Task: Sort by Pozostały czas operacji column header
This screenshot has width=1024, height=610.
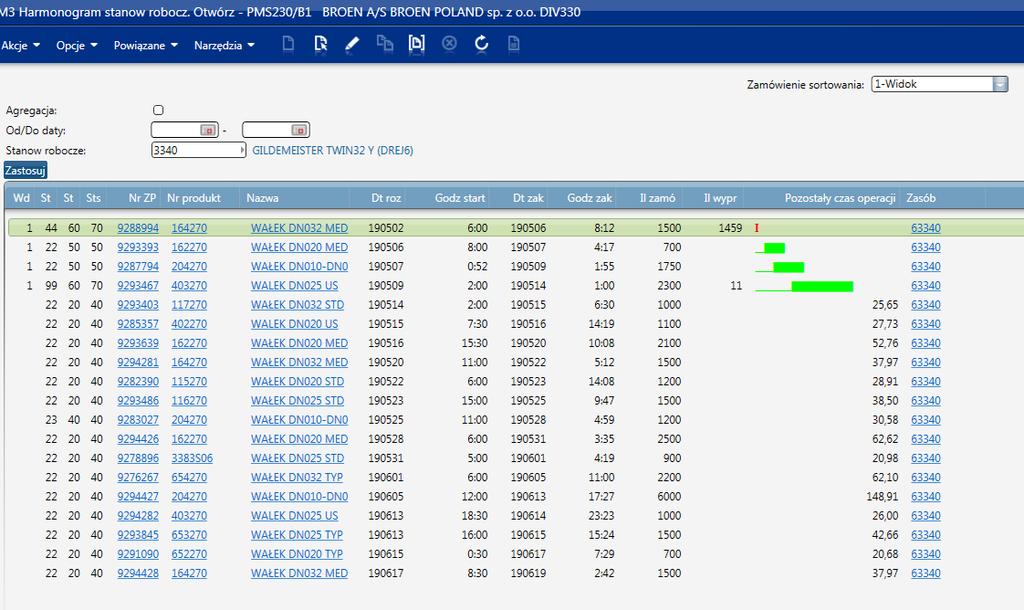Action: tap(840, 198)
